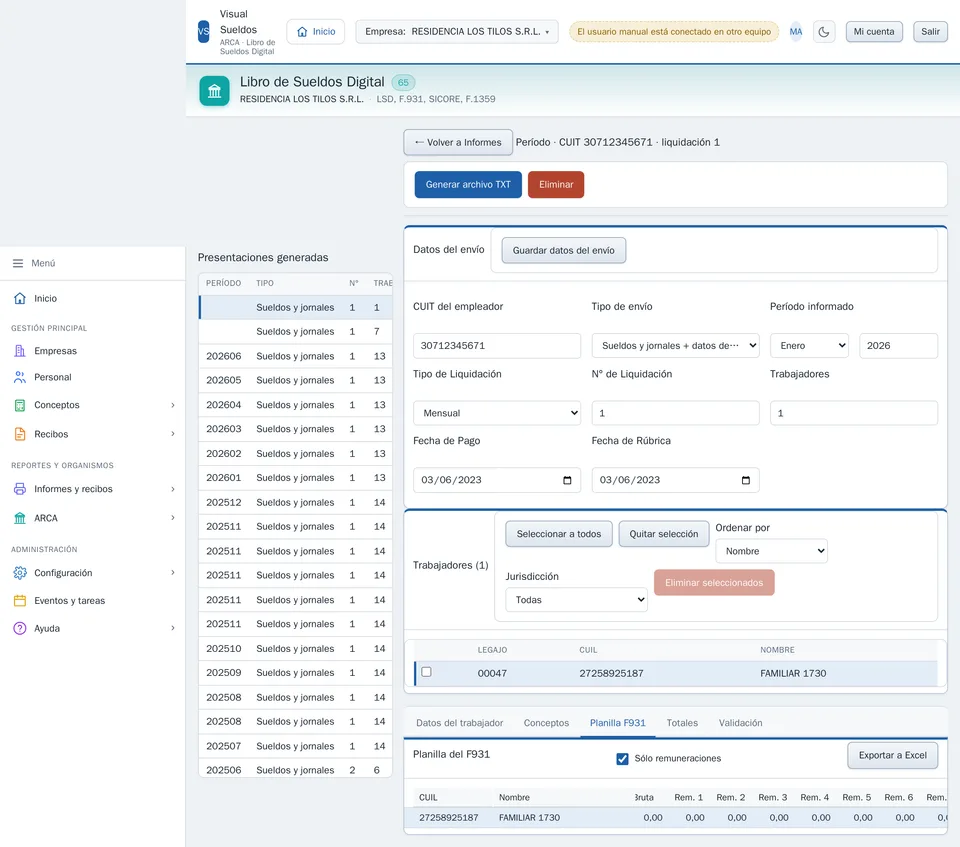Click the Configuración gear icon

click(x=20, y=573)
